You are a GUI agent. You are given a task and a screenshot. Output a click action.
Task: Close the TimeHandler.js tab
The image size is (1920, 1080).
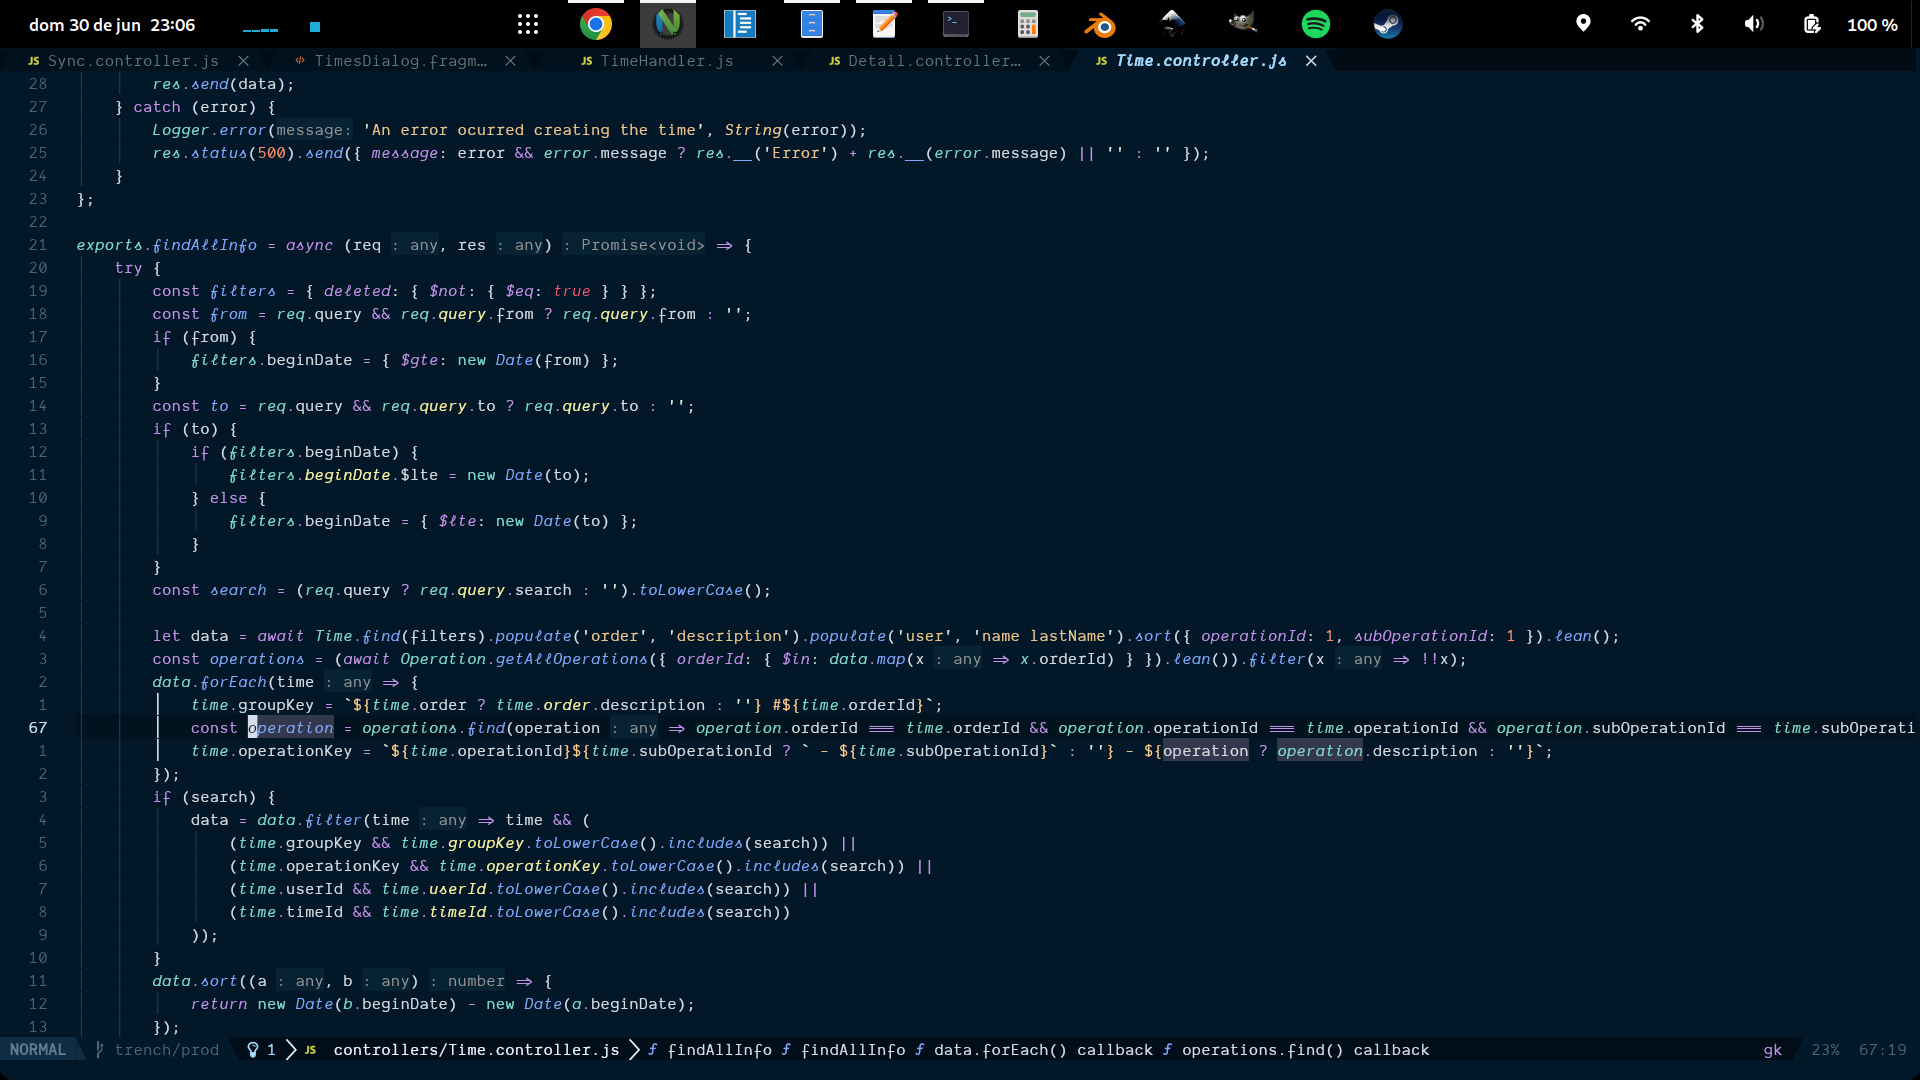tap(777, 61)
